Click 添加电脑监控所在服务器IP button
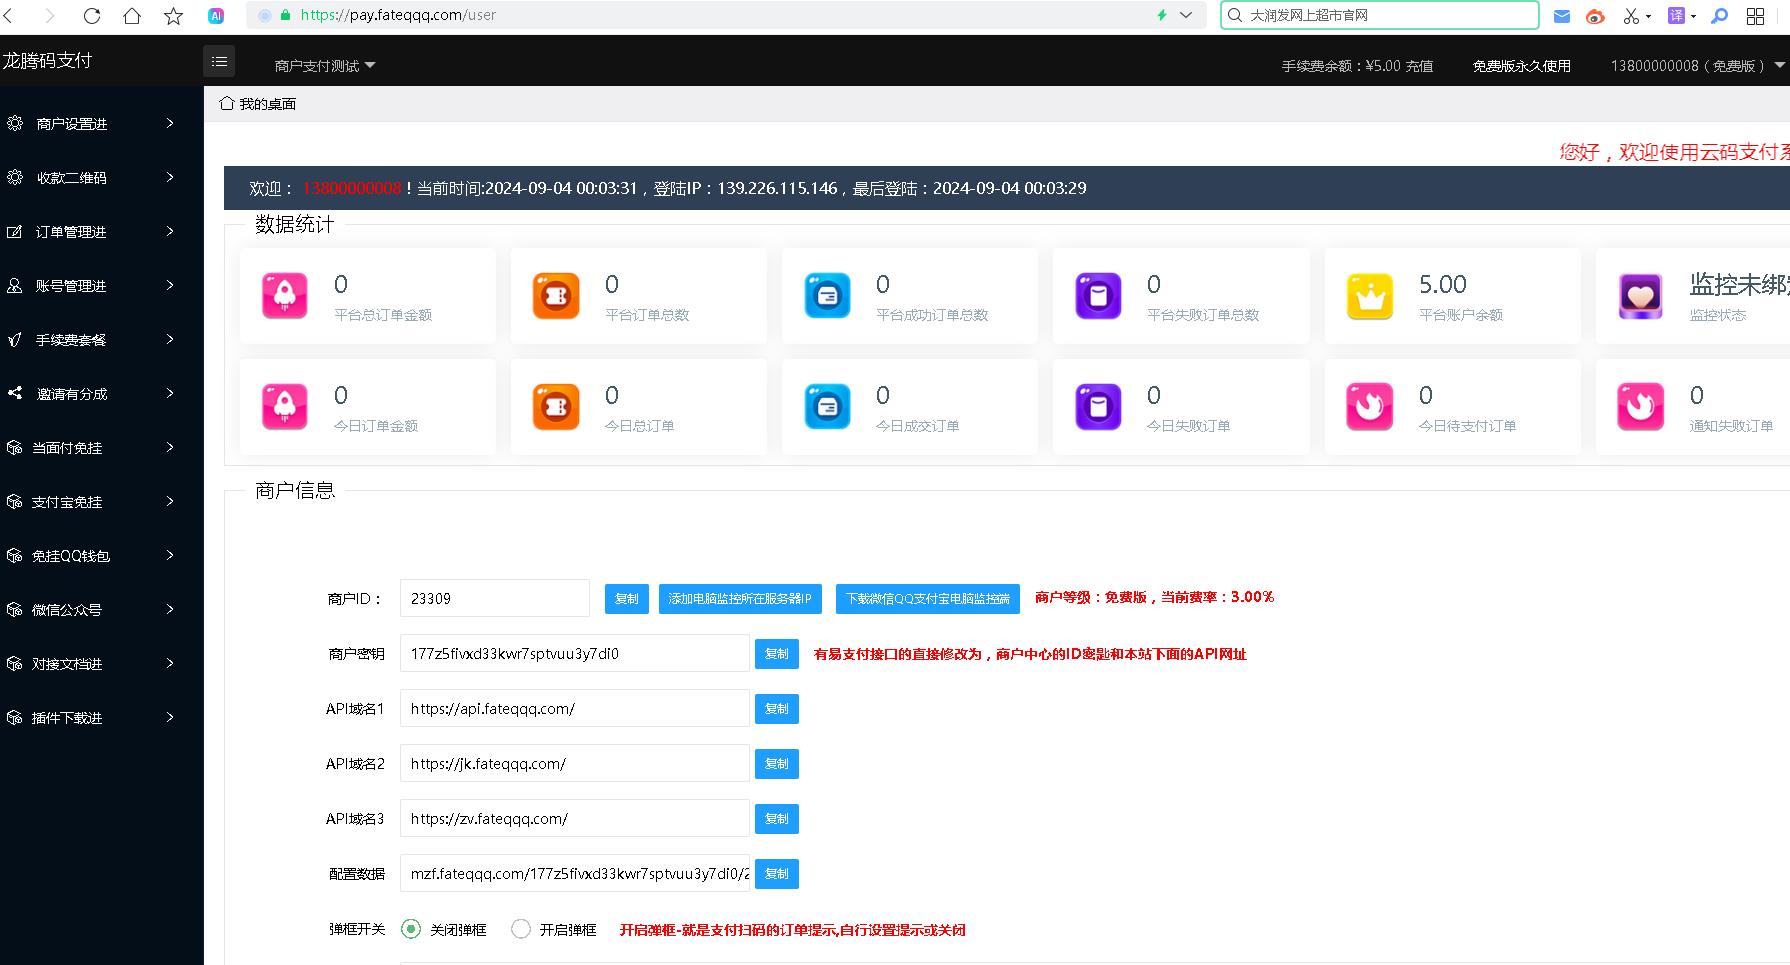This screenshot has height=965, width=1790. pyautogui.click(x=740, y=599)
